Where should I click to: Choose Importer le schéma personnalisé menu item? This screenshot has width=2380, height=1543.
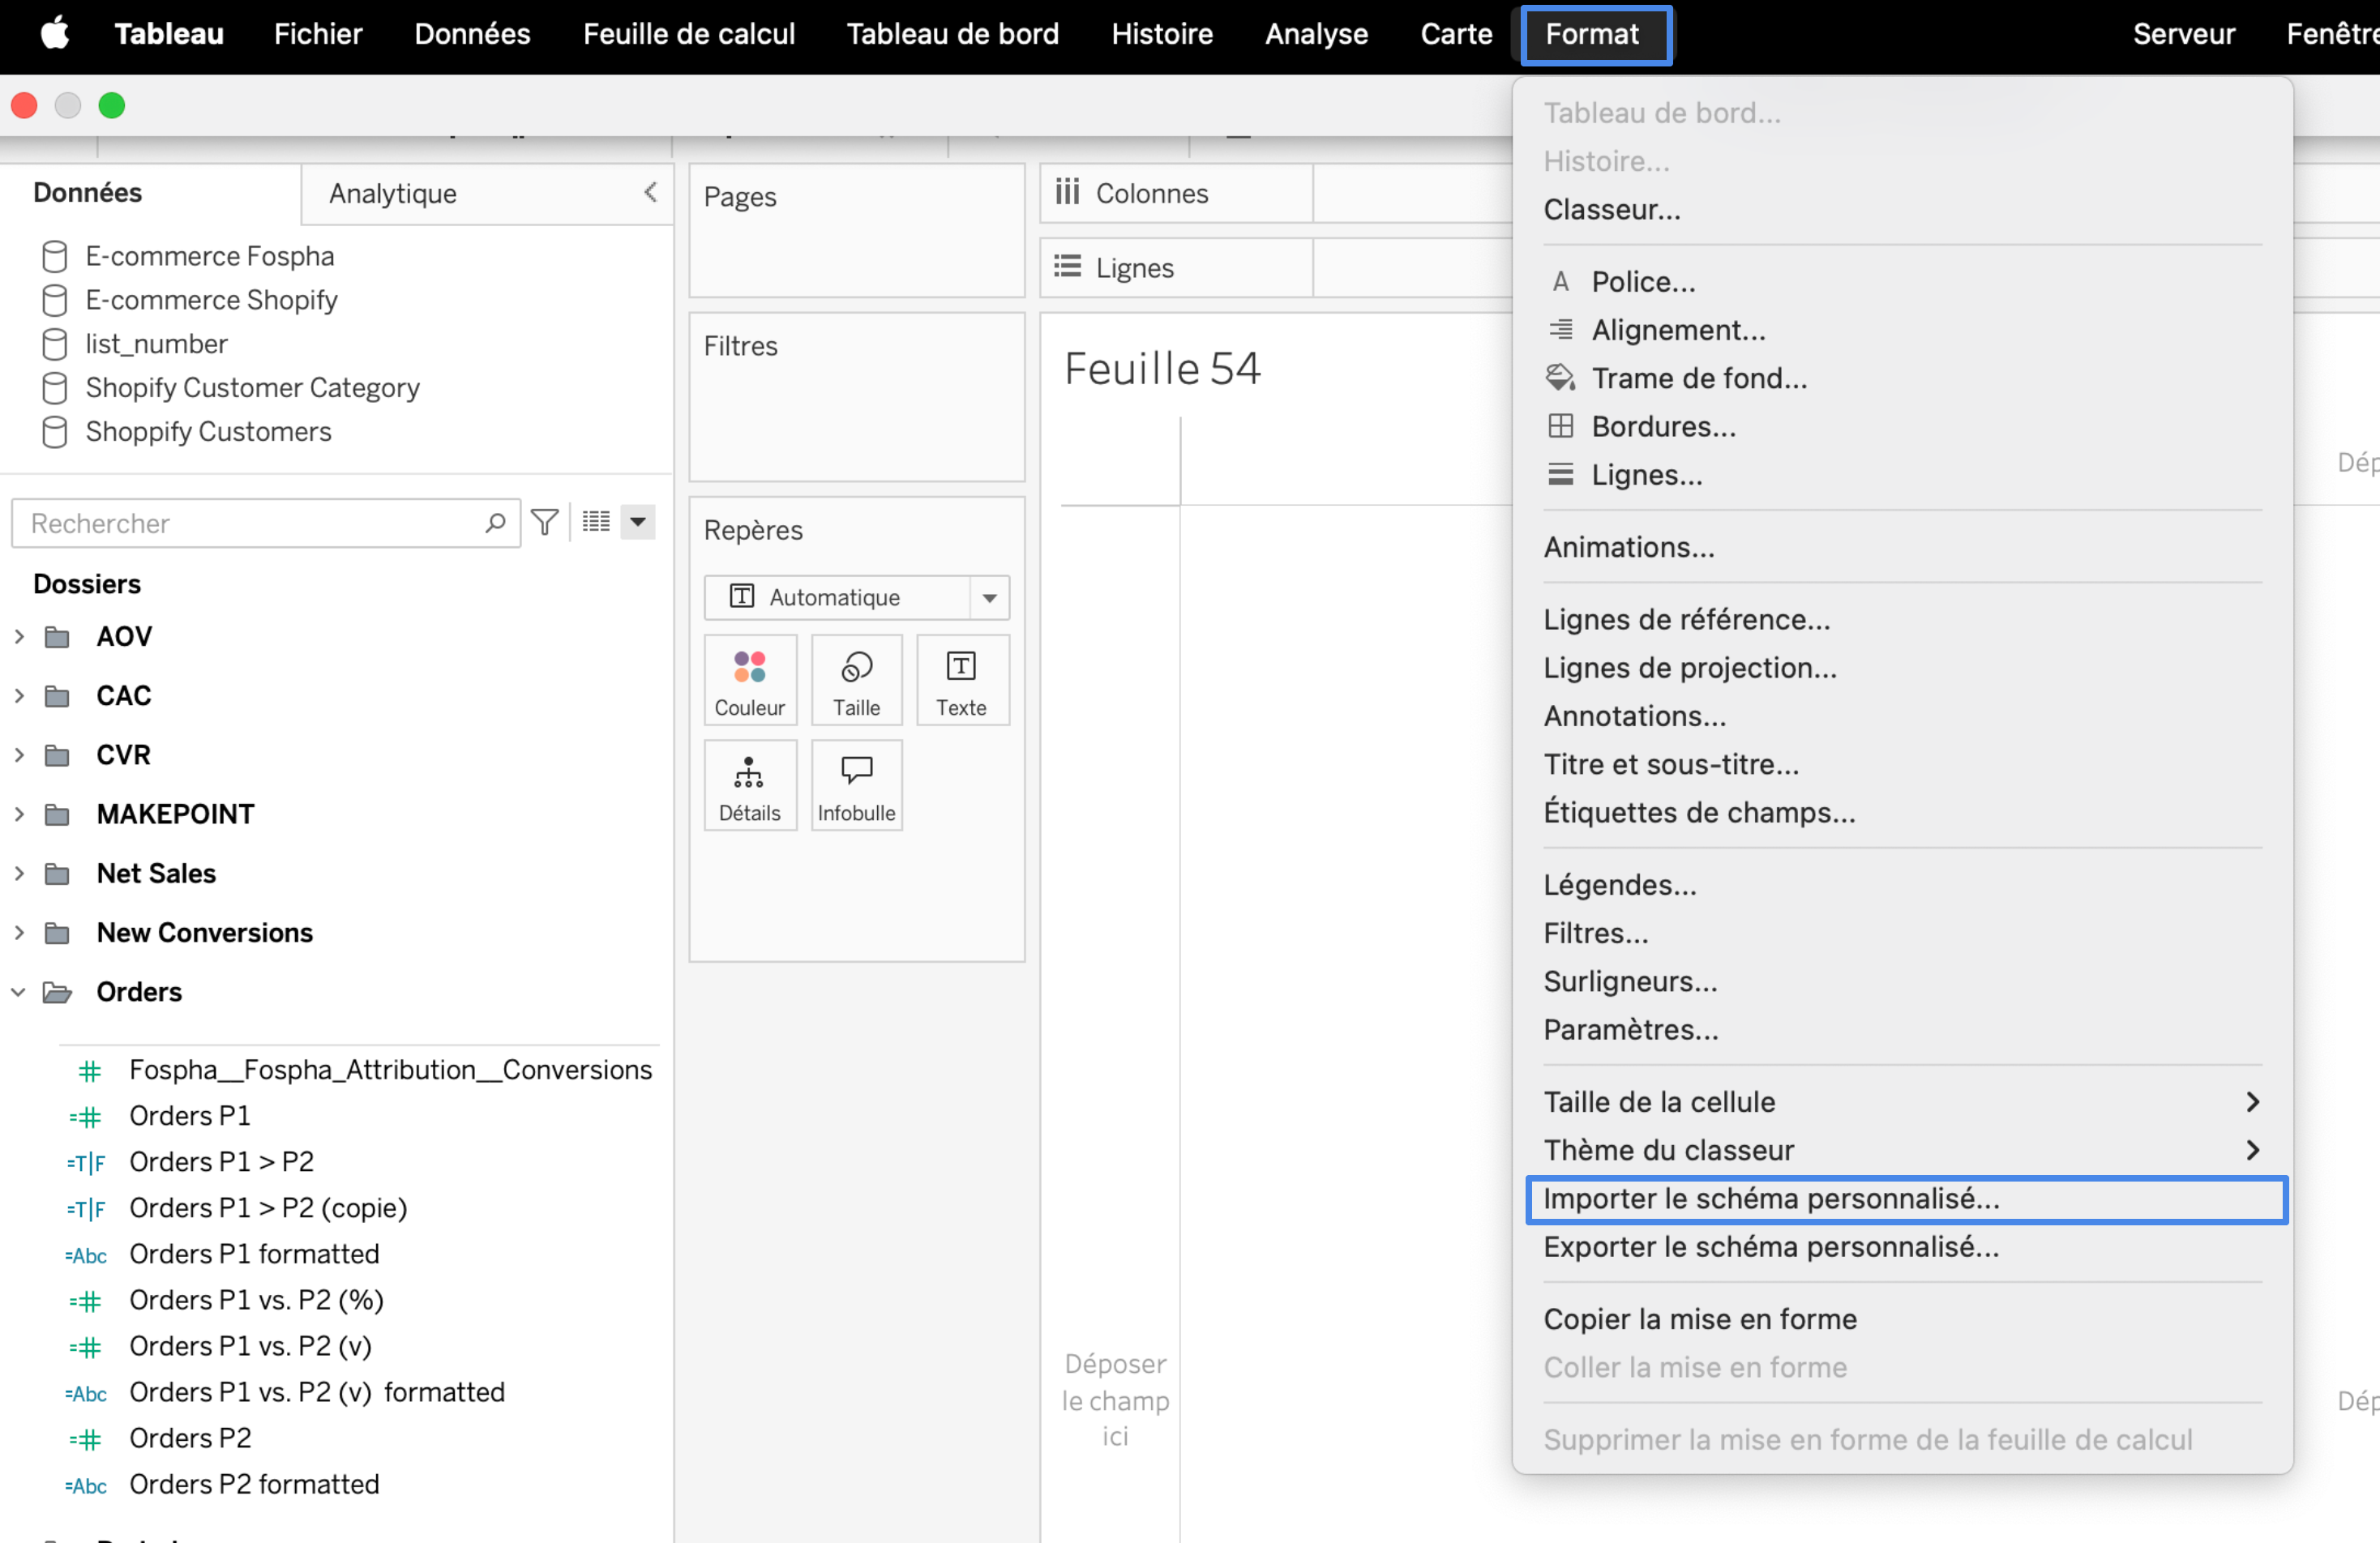(1771, 1199)
